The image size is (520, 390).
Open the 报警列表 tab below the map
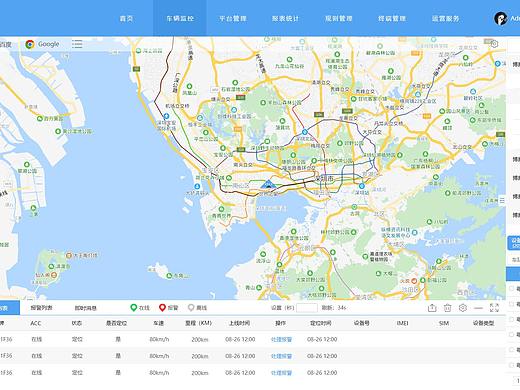tap(41, 308)
